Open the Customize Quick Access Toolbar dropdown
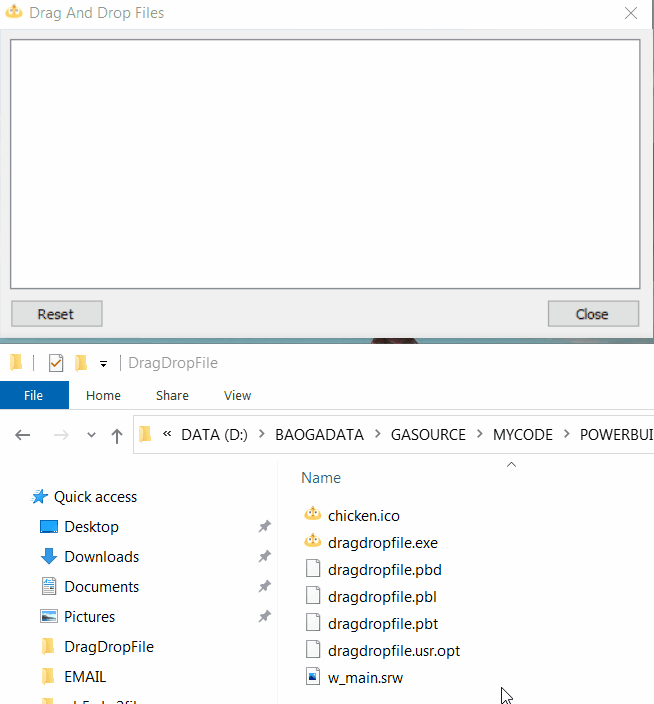The width and height of the screenshot is (654, 704). point(103,364)
